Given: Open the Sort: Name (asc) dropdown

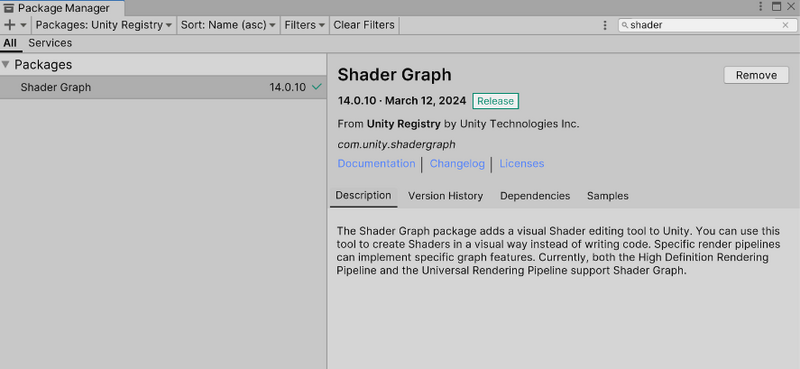Looking at the screenshot, I should 228,25.
